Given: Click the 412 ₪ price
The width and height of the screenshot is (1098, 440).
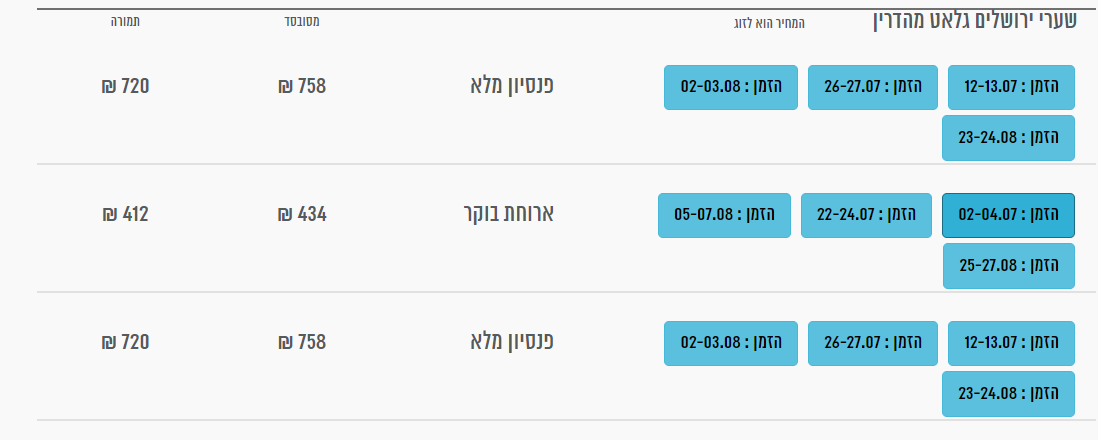Looking at the screenshot, I should point(125,213).
